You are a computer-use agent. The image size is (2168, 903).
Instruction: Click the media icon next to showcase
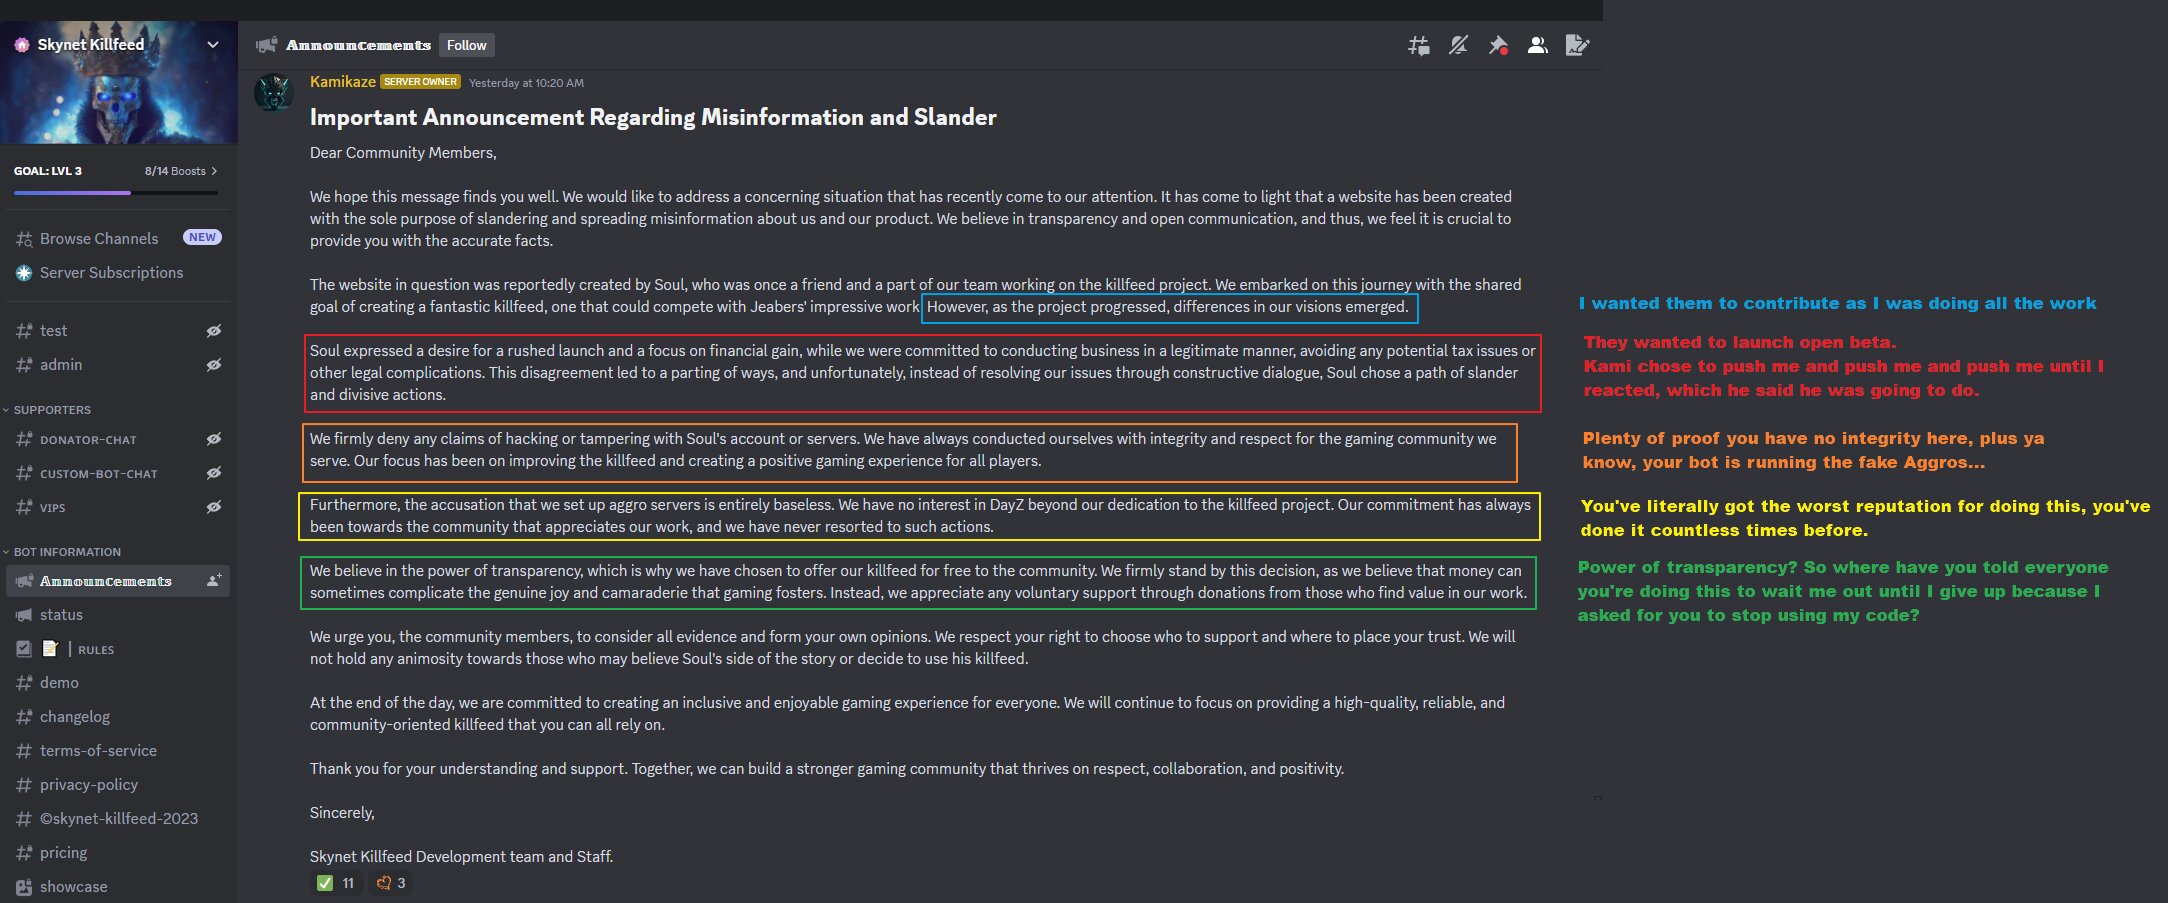pos(24,887)
